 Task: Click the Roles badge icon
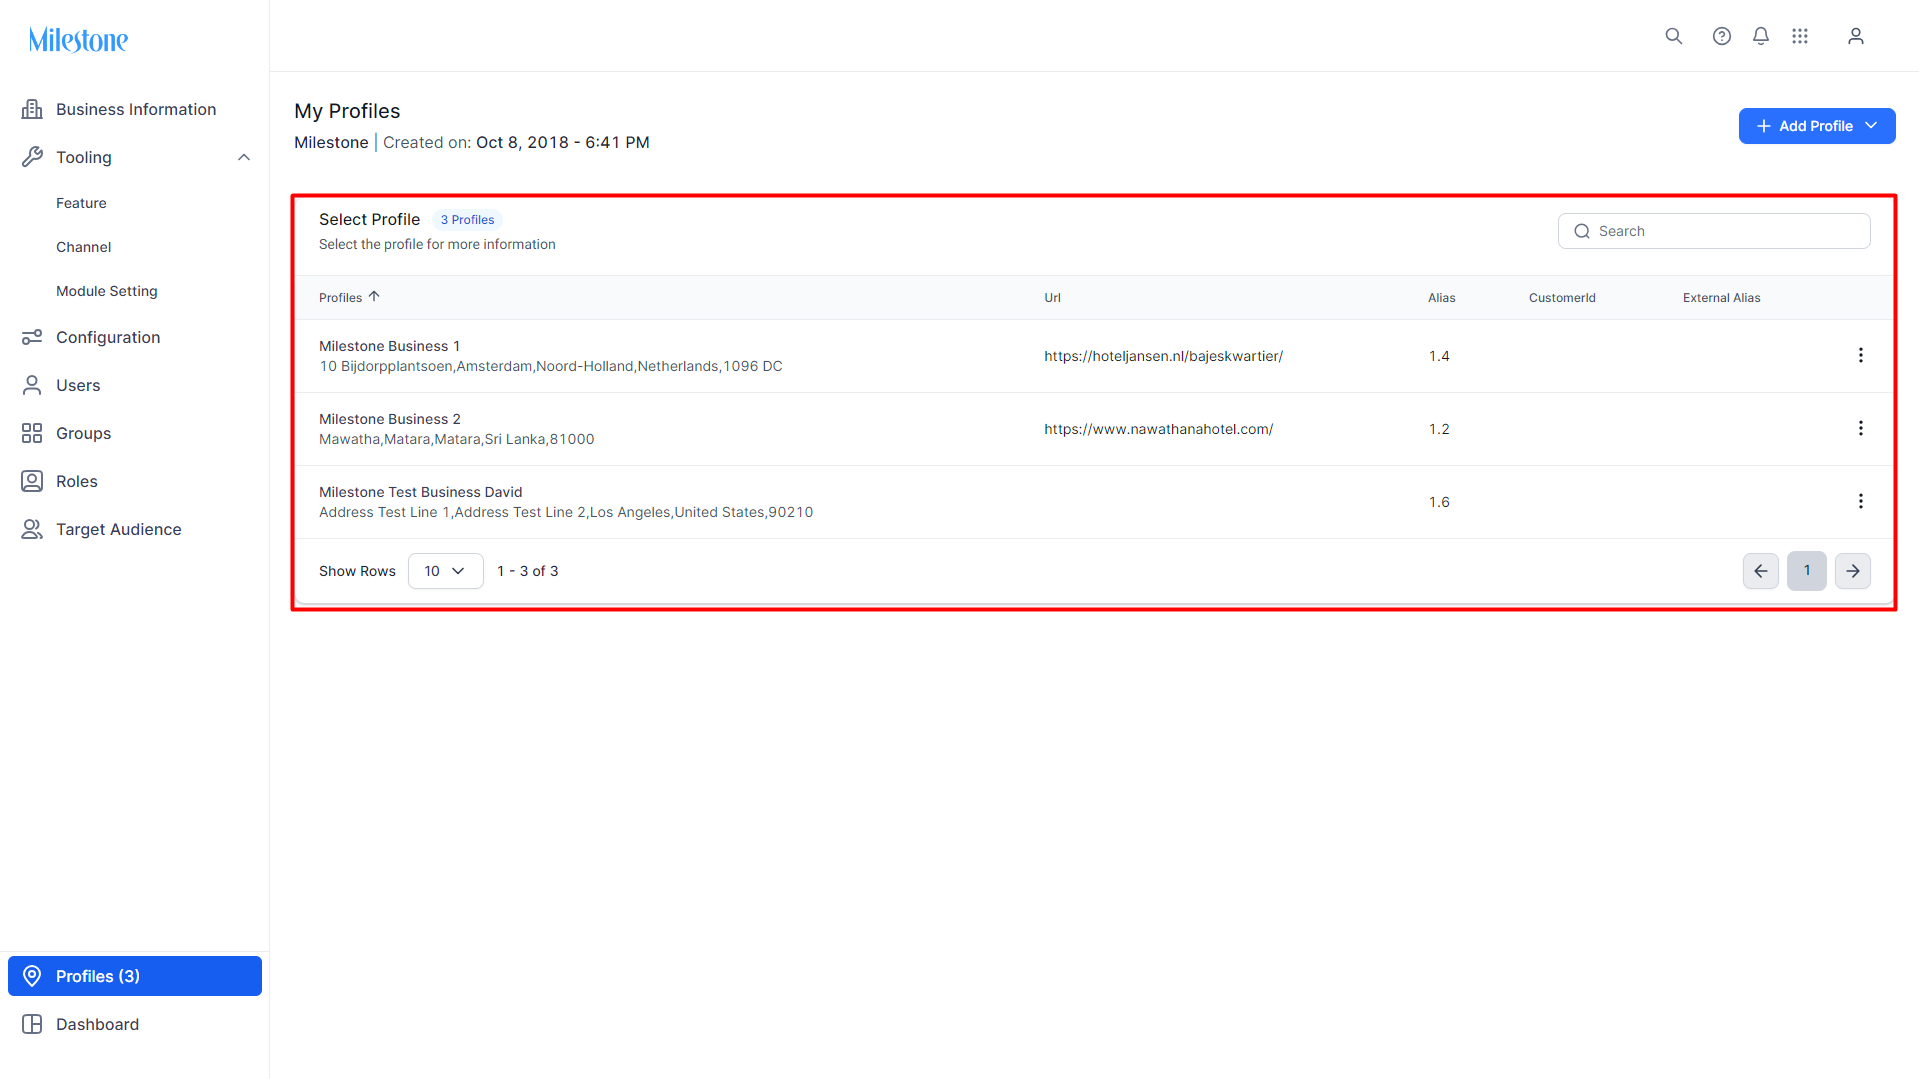(32, 481)
